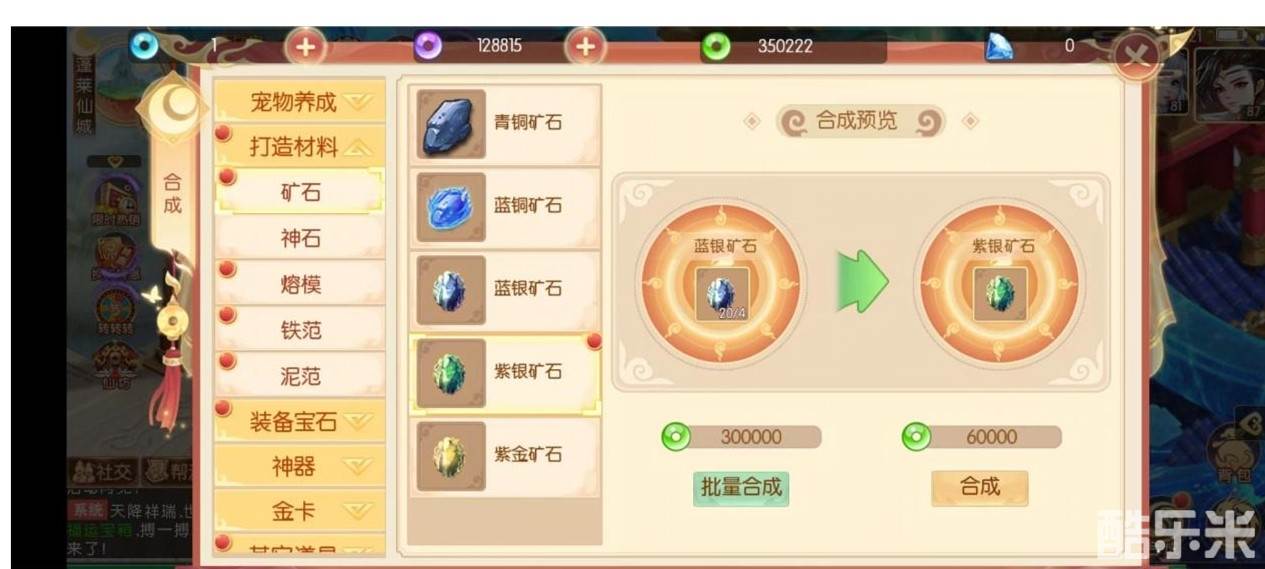The height and width of the screenshot is (569, 1265).
Task: Expand the 金卡 category
Action: [300, 512]
